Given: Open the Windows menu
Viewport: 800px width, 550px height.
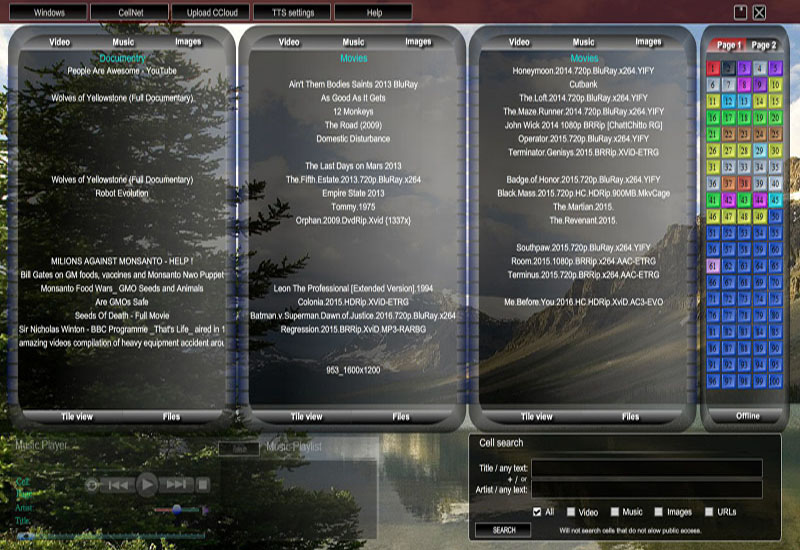Looking at the screenshot, I should 48,13.
